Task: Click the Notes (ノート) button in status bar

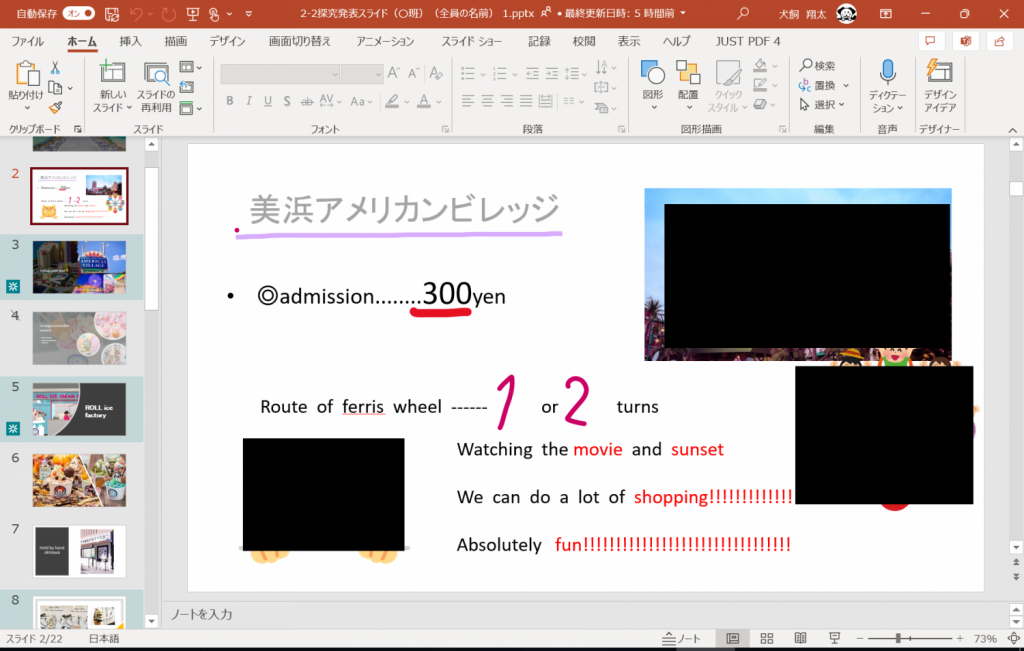Action: 682,638
